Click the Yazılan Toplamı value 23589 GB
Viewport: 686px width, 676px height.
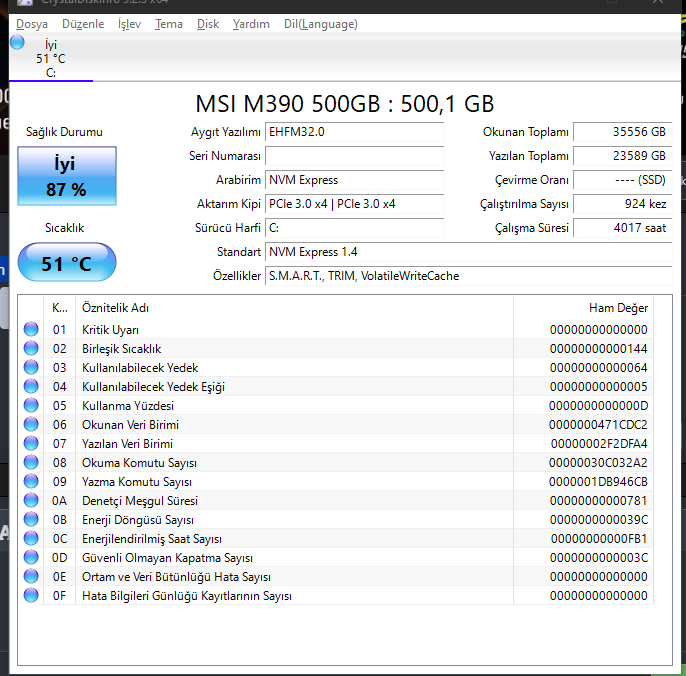point(623,156)
